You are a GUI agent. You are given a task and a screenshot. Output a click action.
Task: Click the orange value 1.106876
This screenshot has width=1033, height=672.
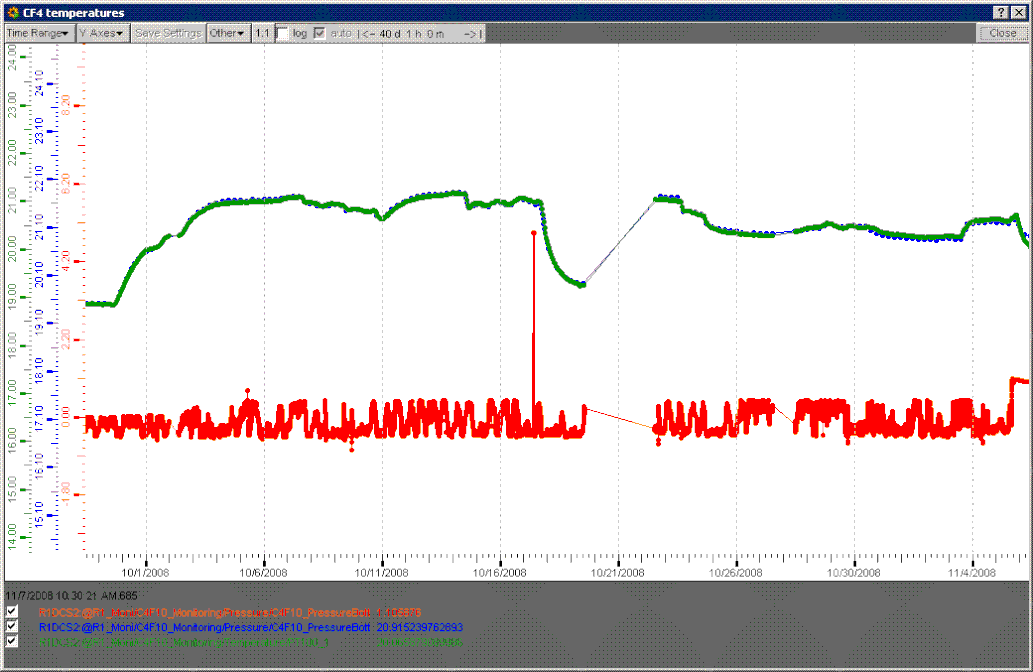[x=399, y=613]
